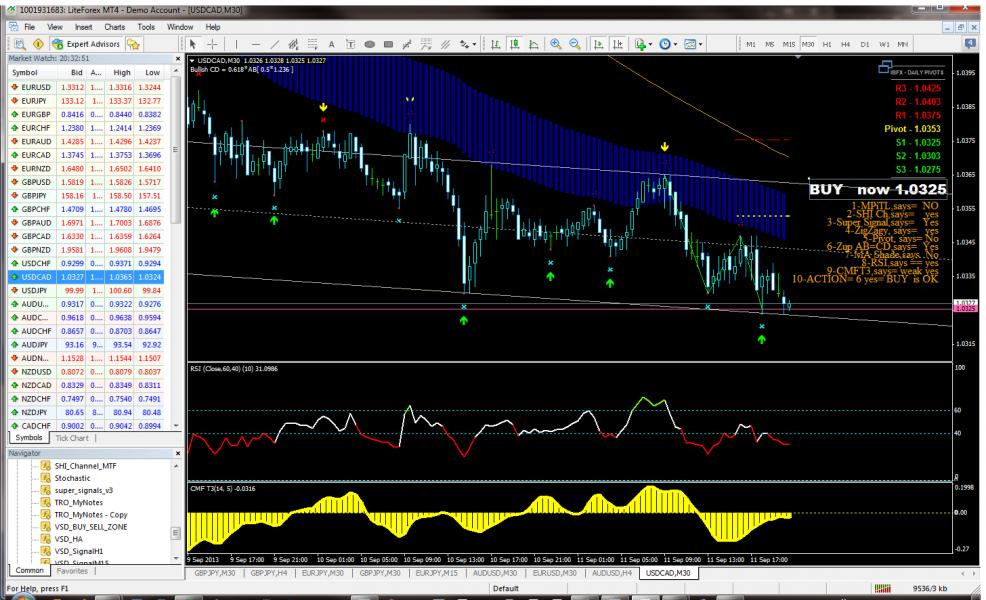986x600 pixels.
Task: Expand the chart Templates dropdown
Action: [x=694, y=45]
